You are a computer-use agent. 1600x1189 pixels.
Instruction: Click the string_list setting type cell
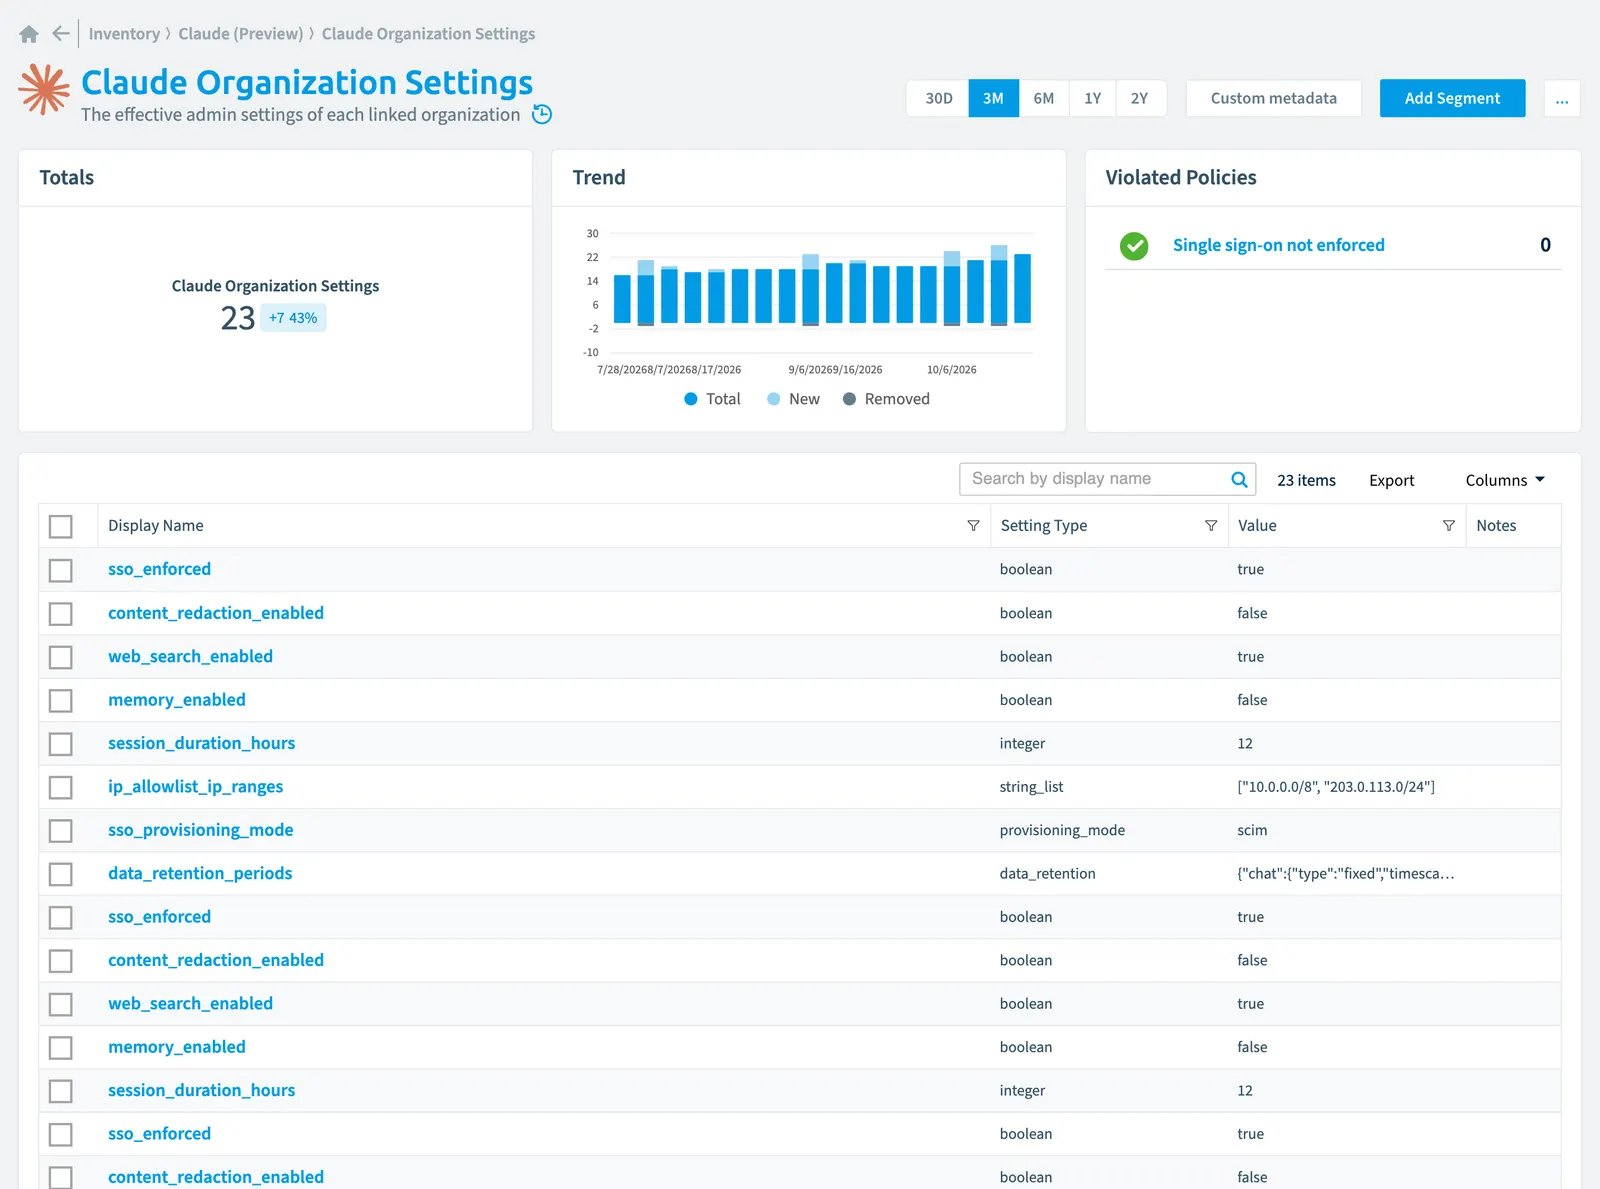(x=1031, y=787)
